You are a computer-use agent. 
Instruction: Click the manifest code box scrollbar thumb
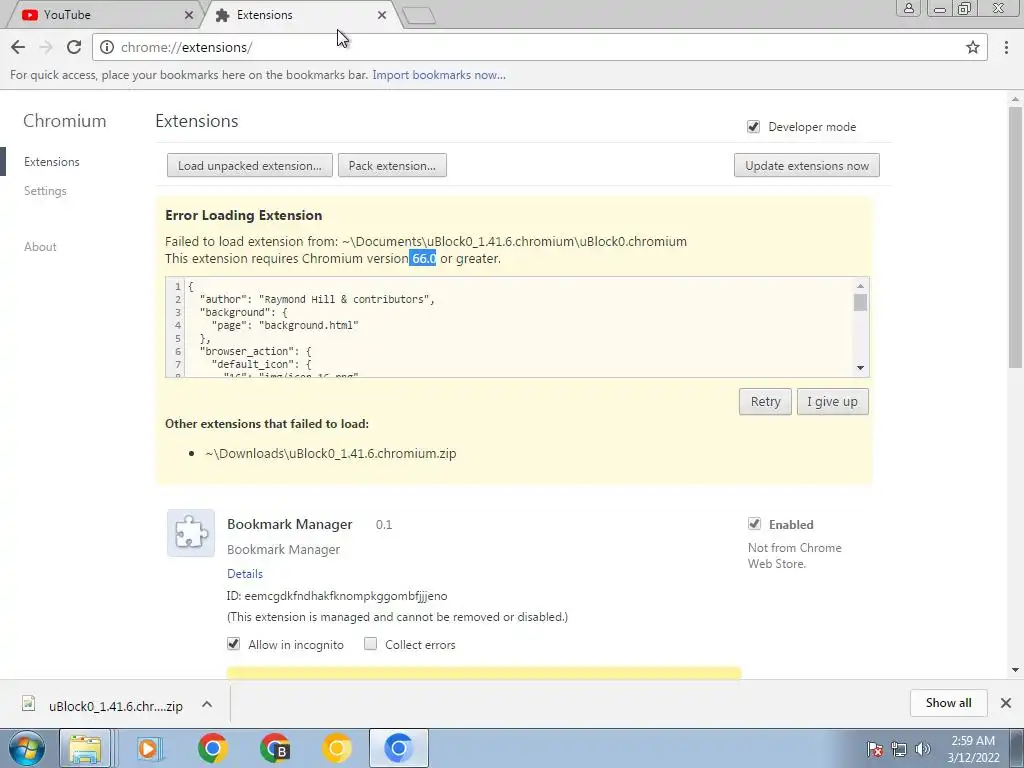[x=860, y=302]
